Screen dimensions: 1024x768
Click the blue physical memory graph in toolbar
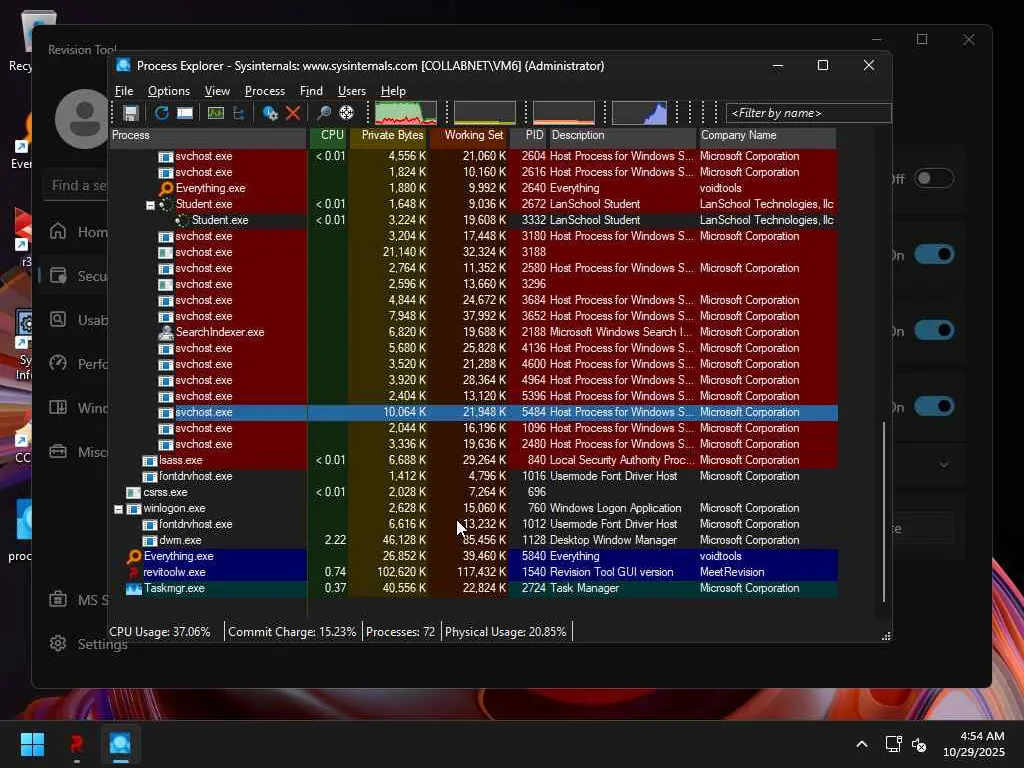coord(639,113)
